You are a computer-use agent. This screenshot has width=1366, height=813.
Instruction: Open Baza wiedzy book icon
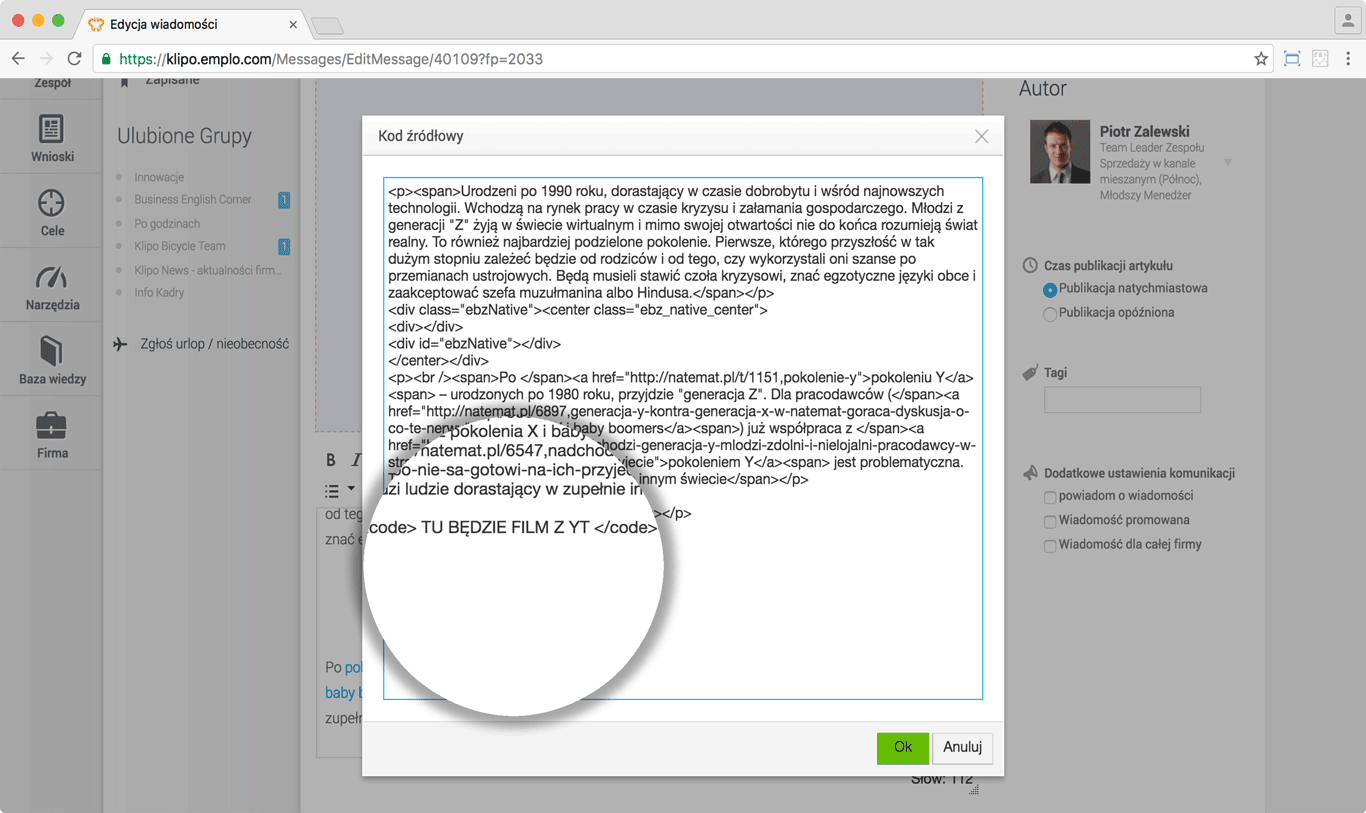pos(51,351)
